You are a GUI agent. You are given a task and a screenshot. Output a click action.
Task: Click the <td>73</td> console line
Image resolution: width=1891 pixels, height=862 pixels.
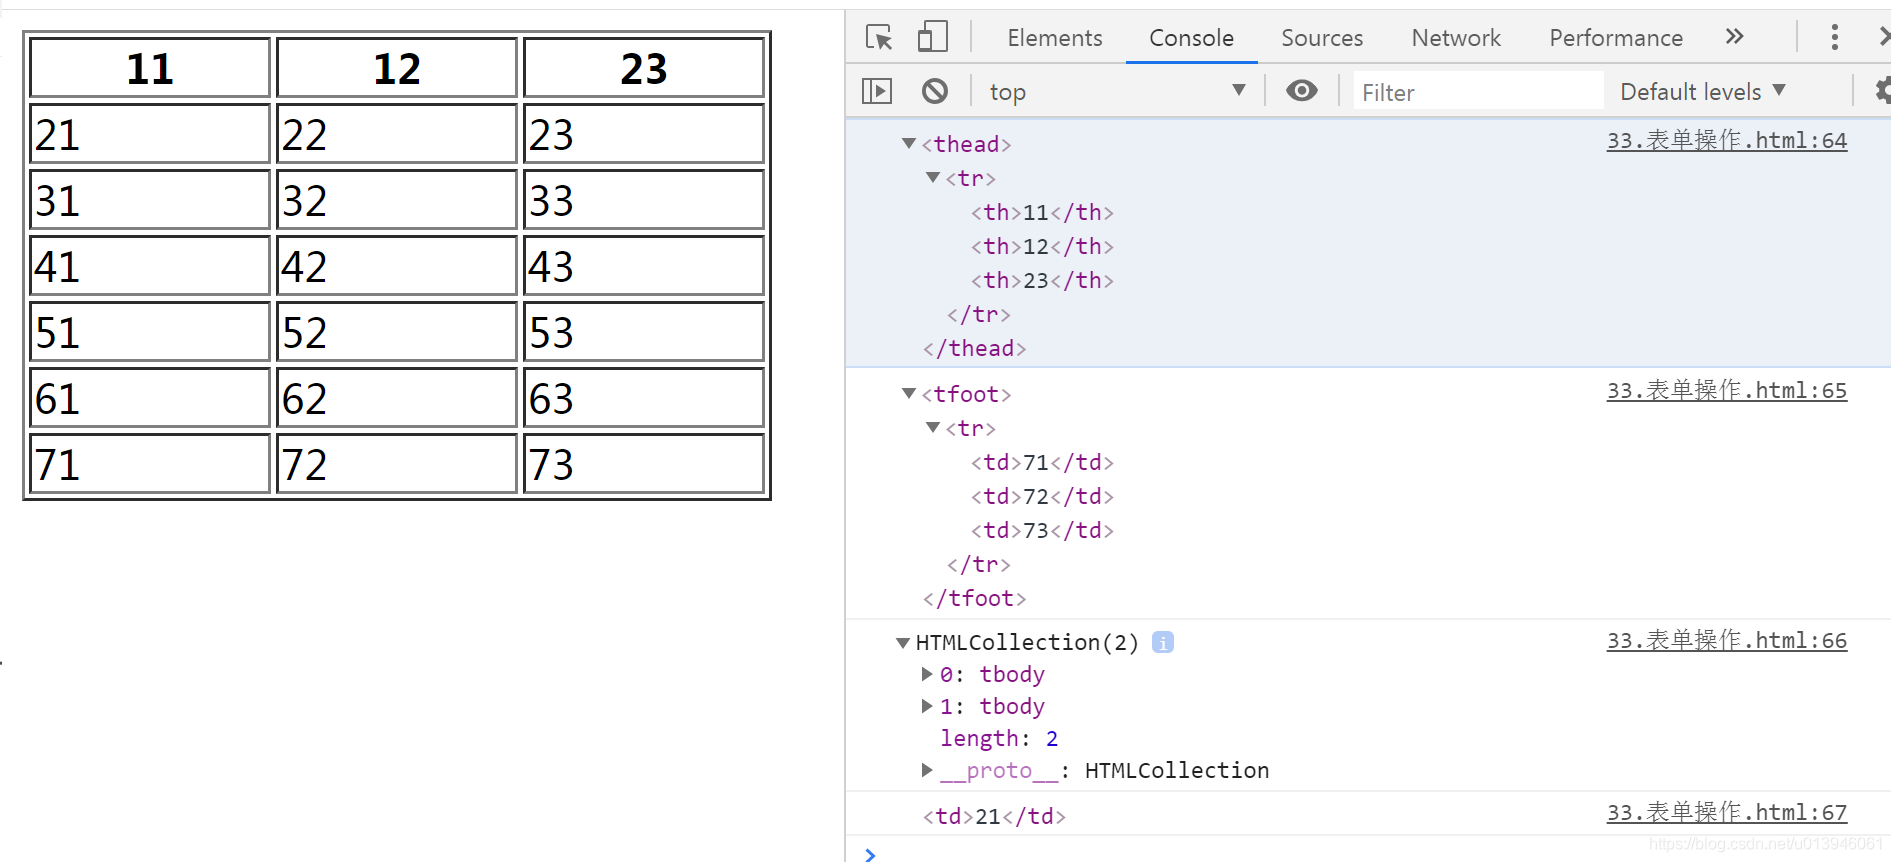1042,530
